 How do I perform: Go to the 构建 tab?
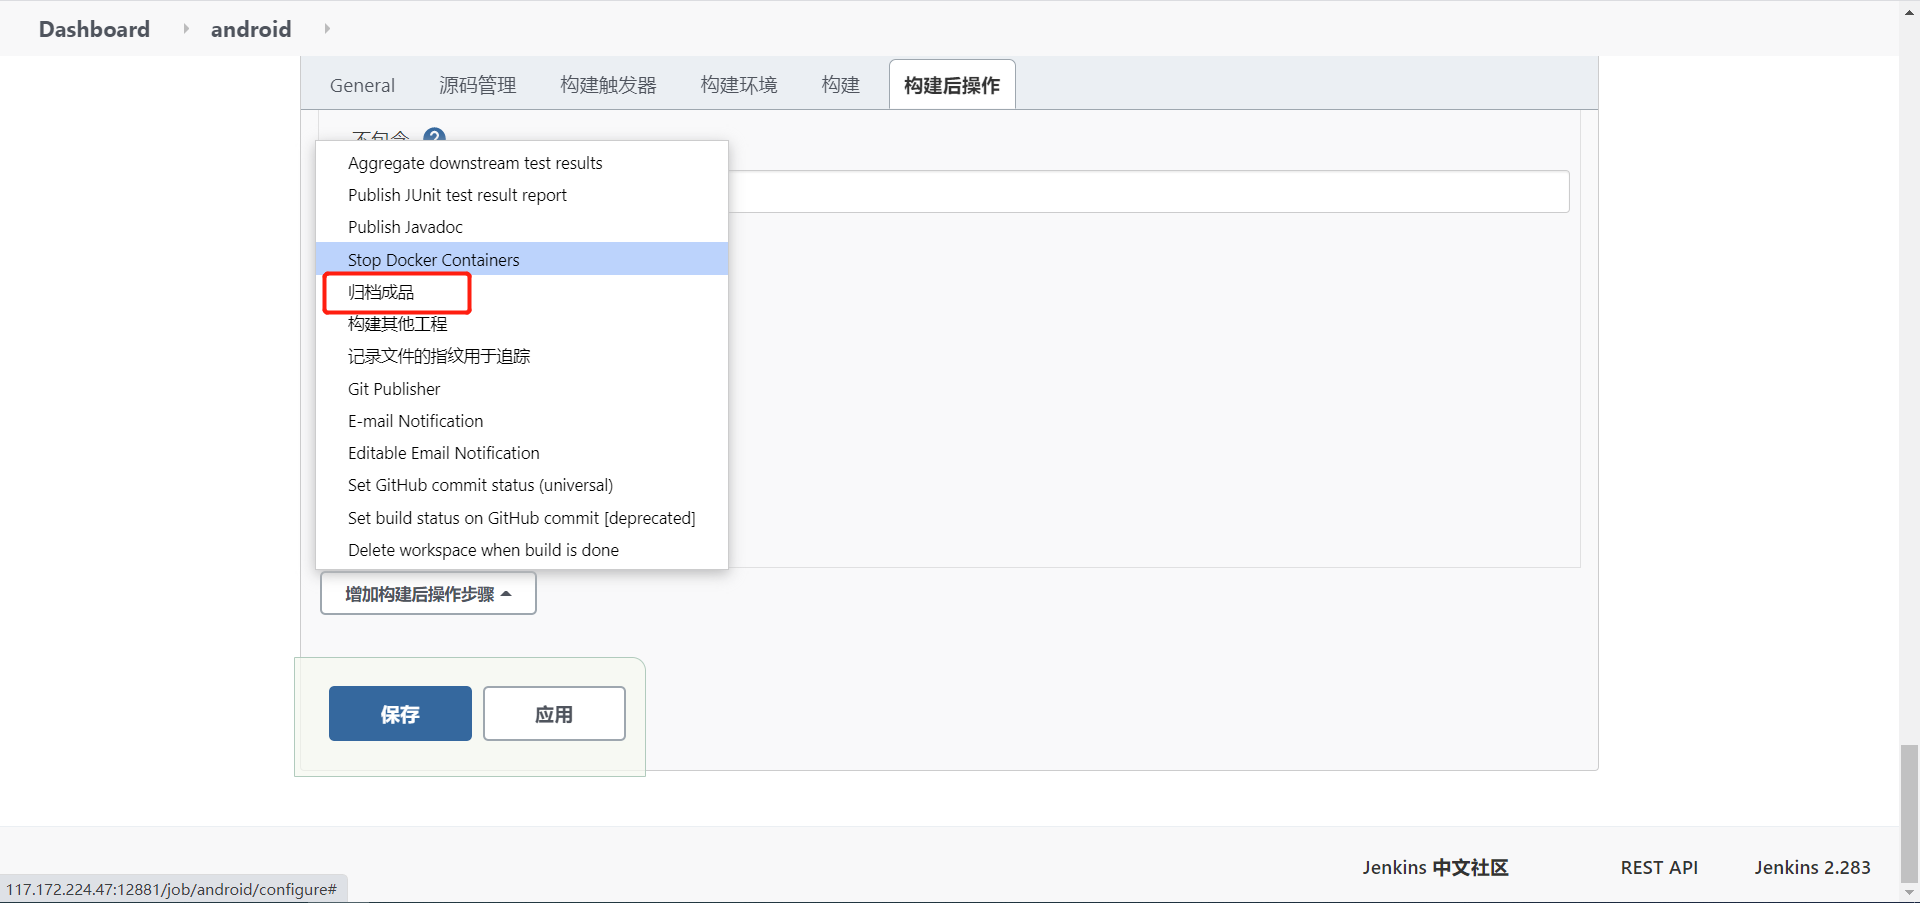coord(841,85)
